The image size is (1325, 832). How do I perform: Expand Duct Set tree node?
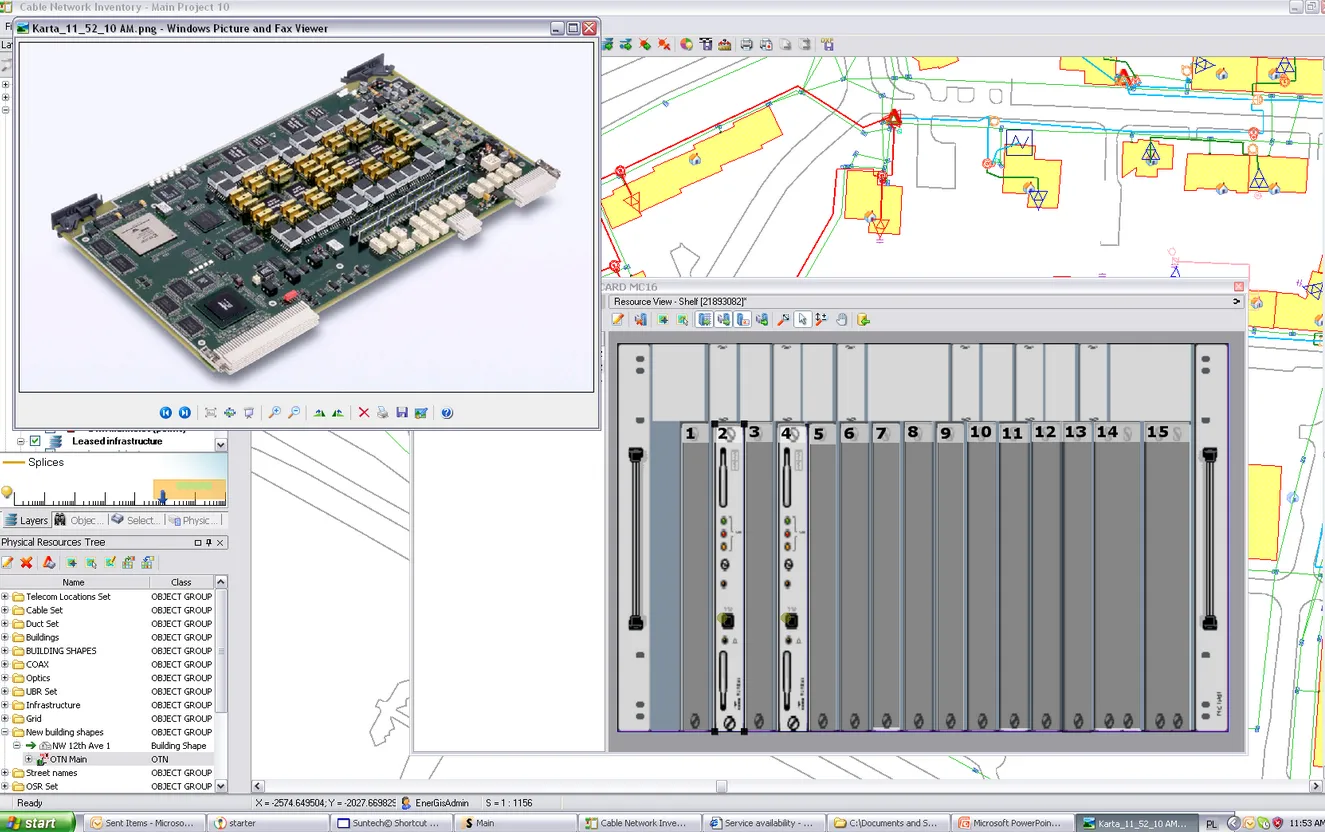tap(5, 624)
